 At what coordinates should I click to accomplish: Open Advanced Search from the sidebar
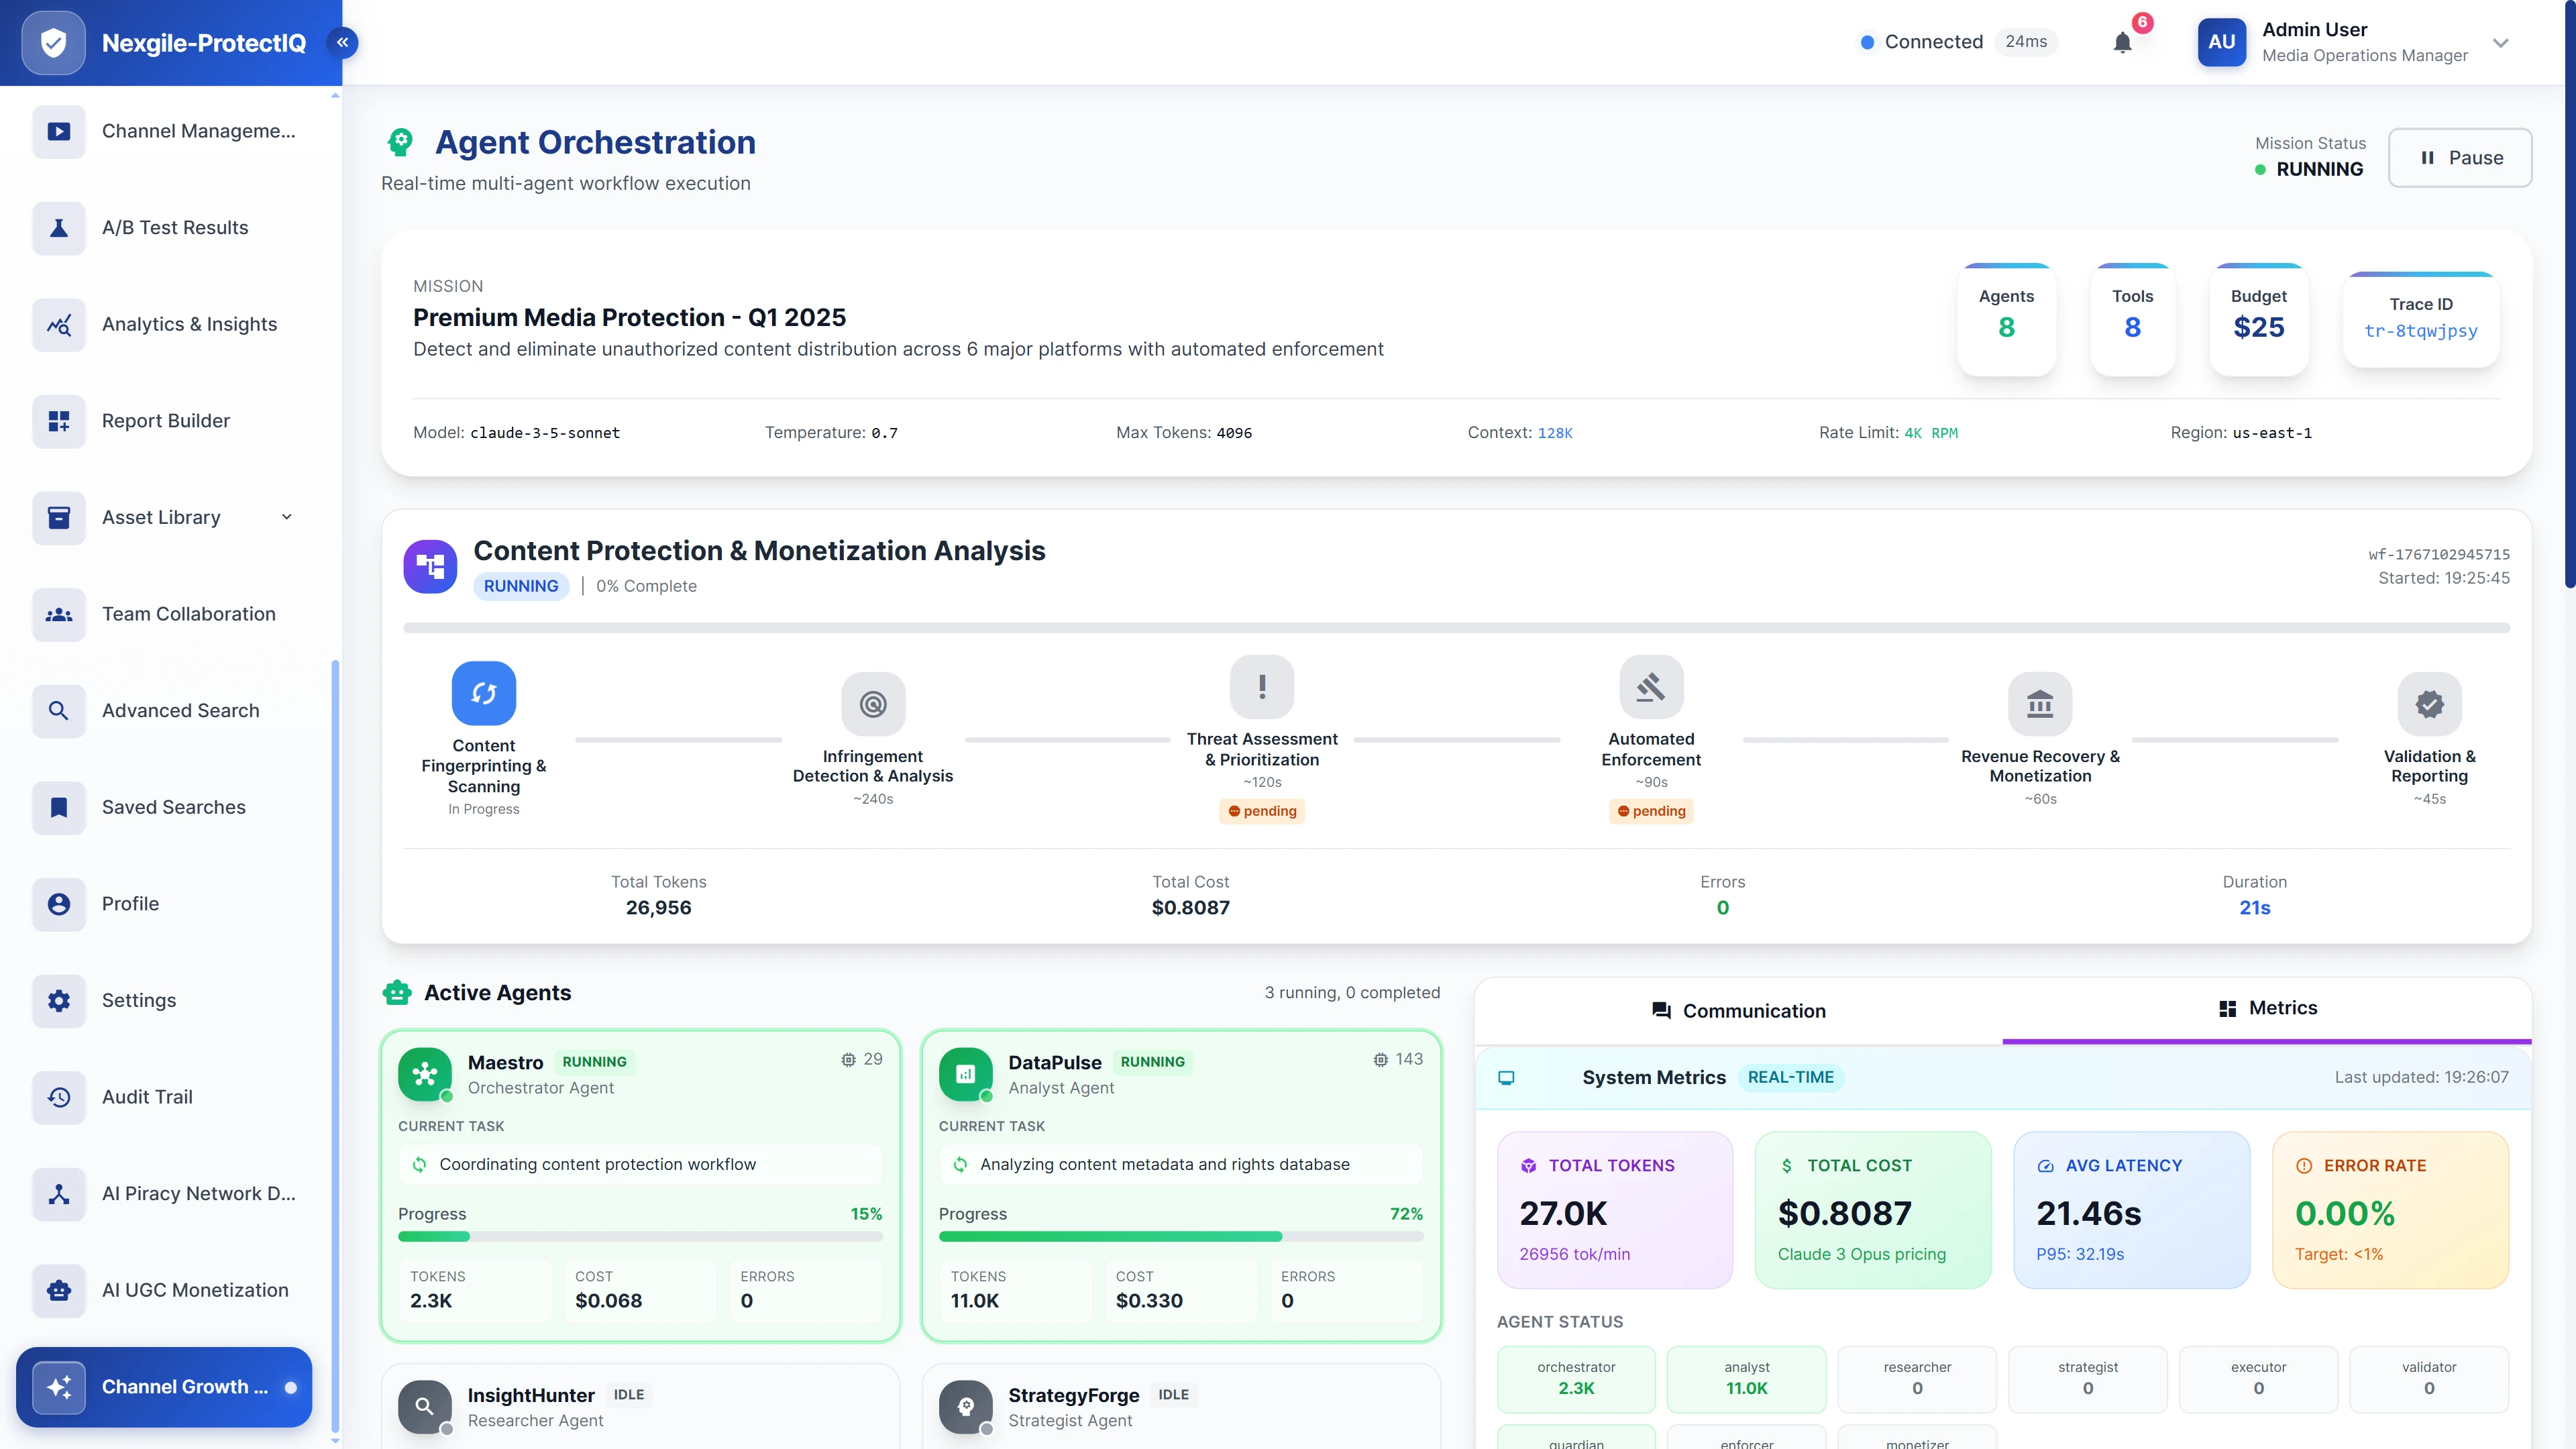(180, 710)
